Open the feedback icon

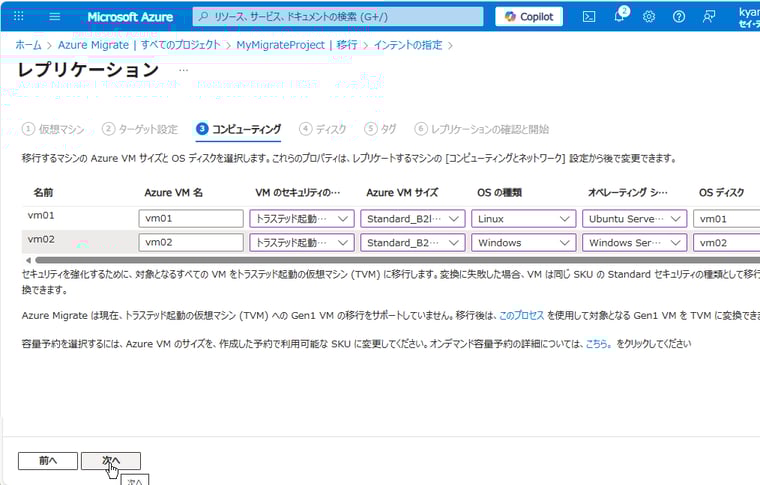coord(709,16)
